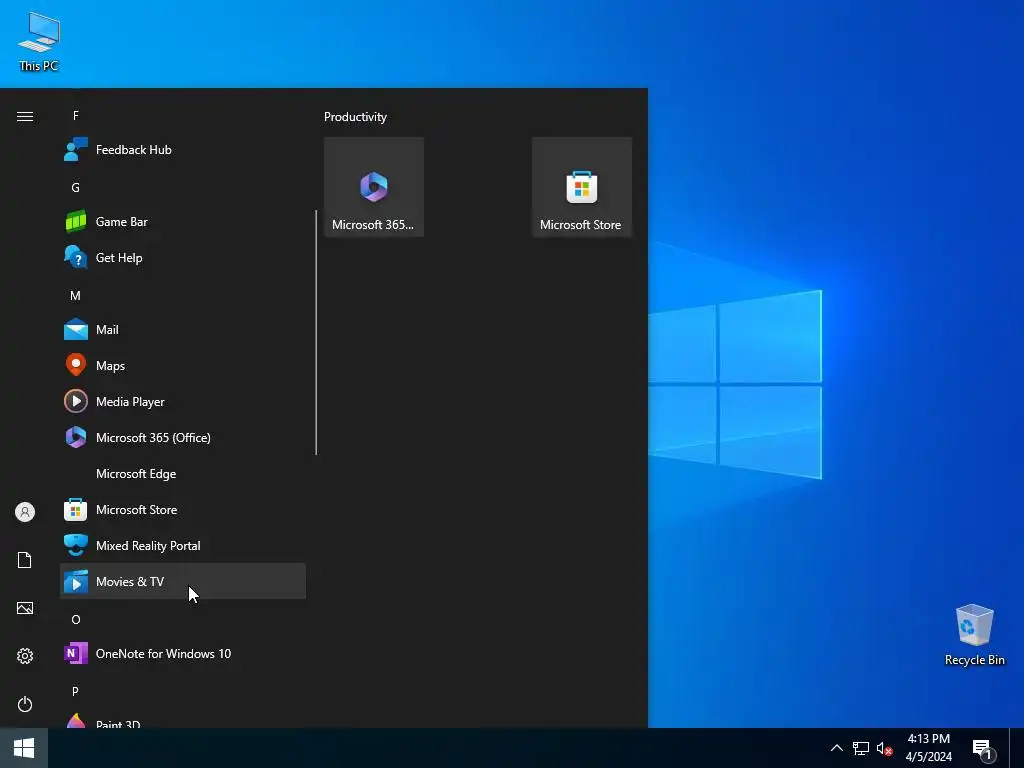Click the letter O group header
Image resolution: width=1024 pixels, height=768 pixels.
(76, 619)
